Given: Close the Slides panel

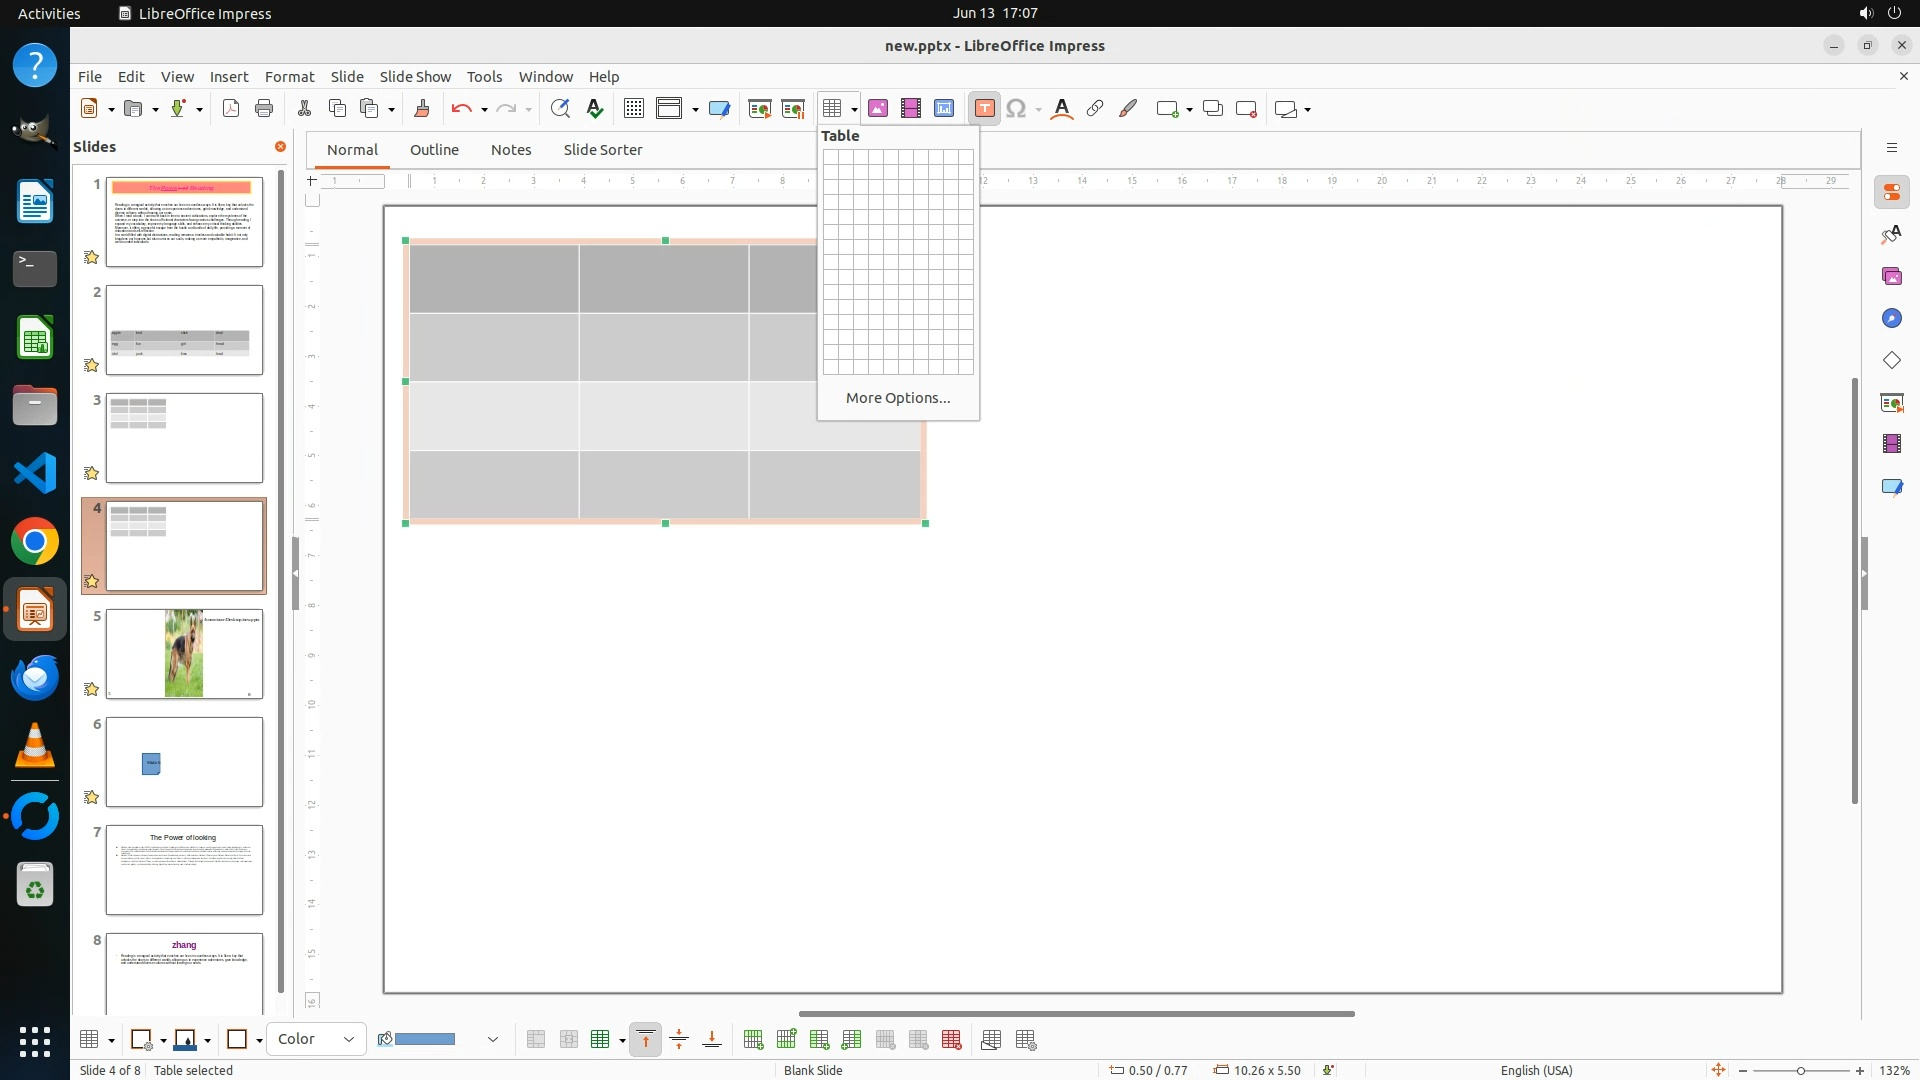Looking at the screenshot, I should [280, 147].
